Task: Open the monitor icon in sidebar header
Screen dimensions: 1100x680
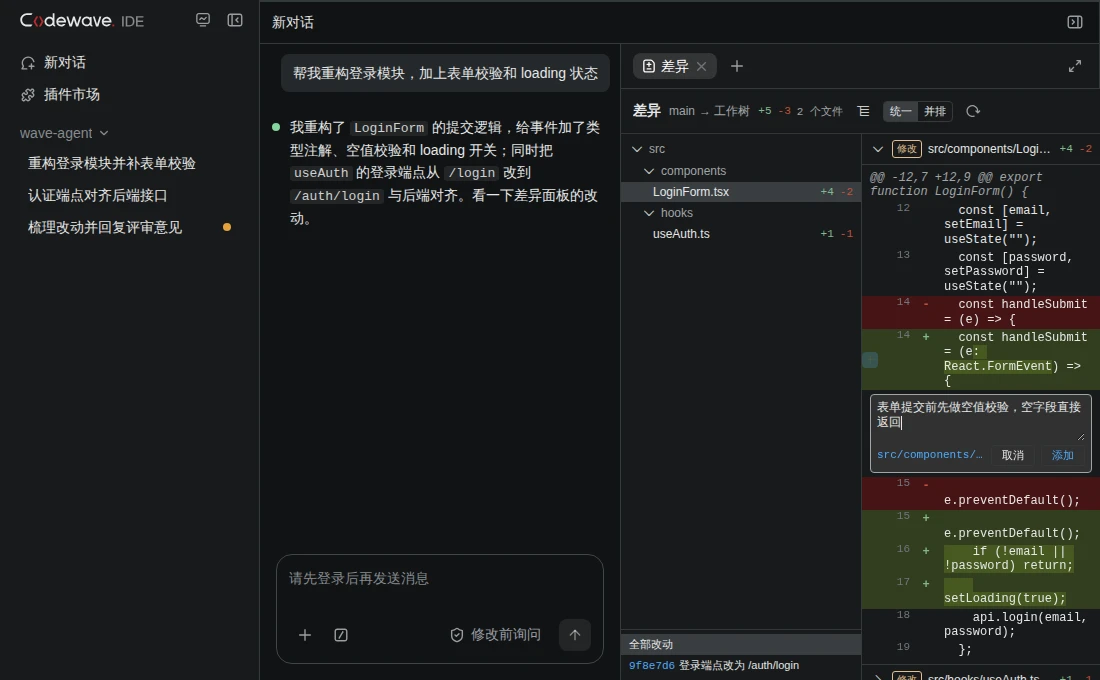Action: pos(203,20)
